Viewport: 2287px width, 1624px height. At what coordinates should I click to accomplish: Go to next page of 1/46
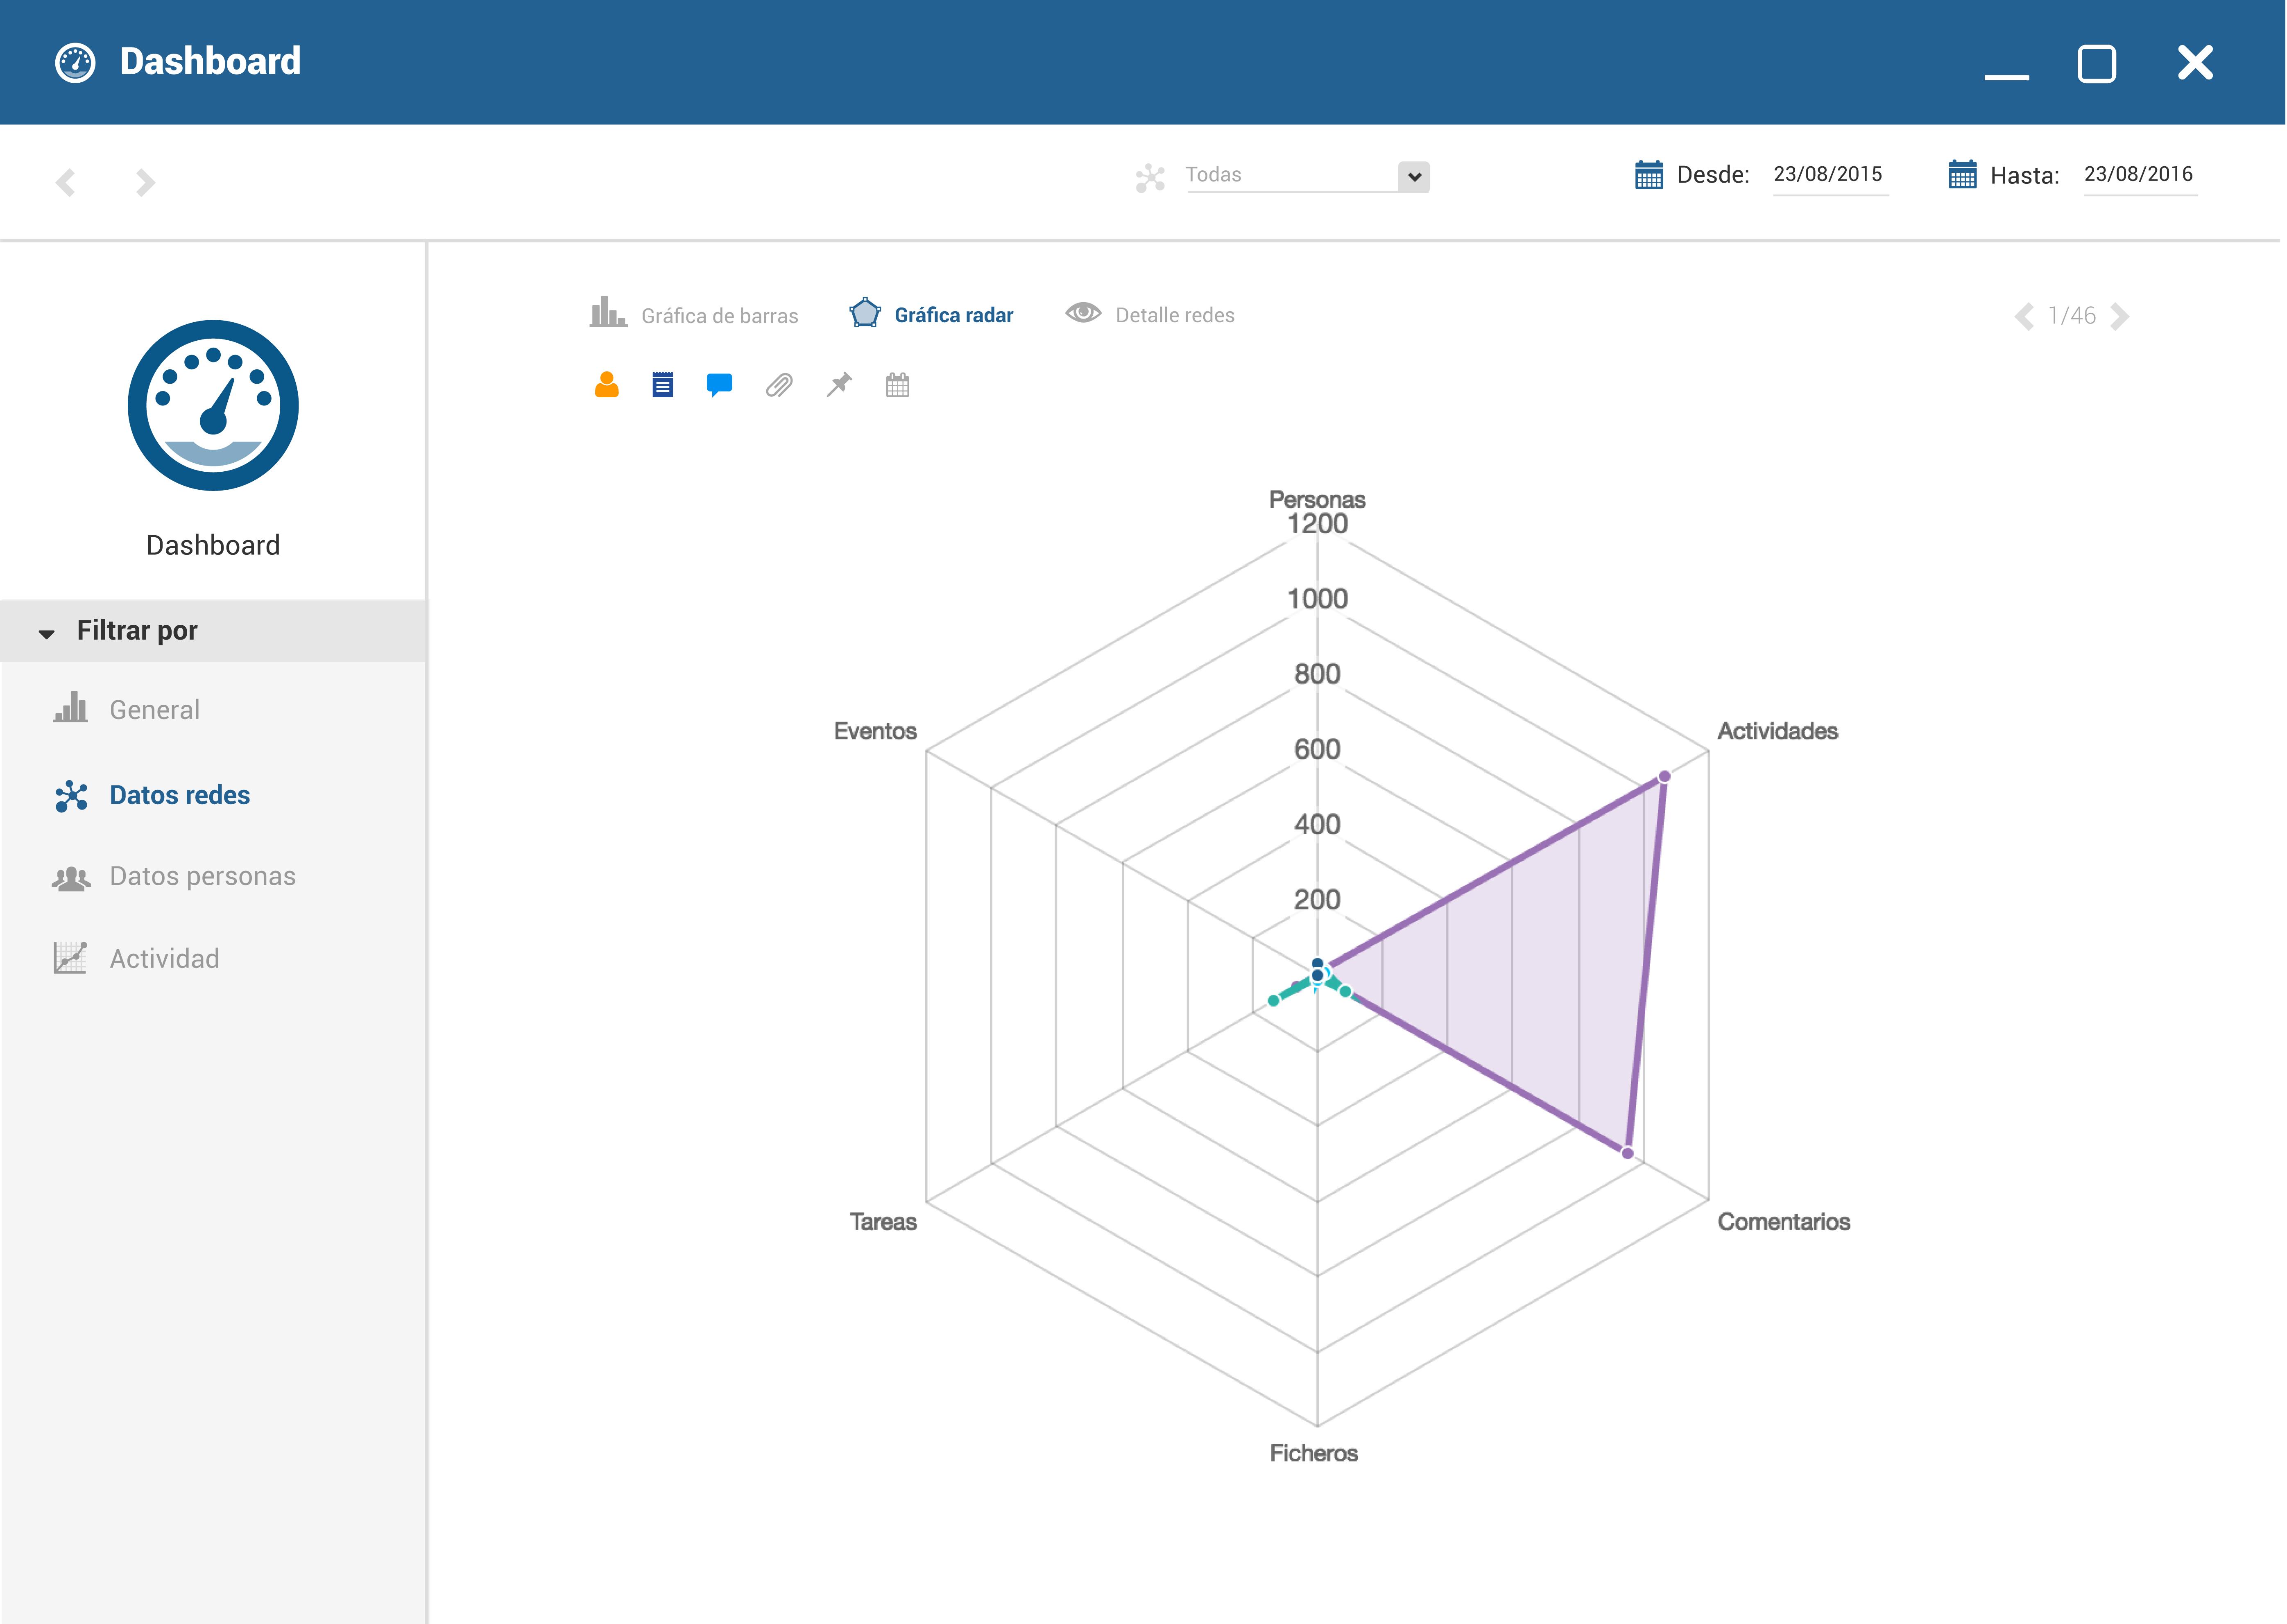tap(2119, 316)
